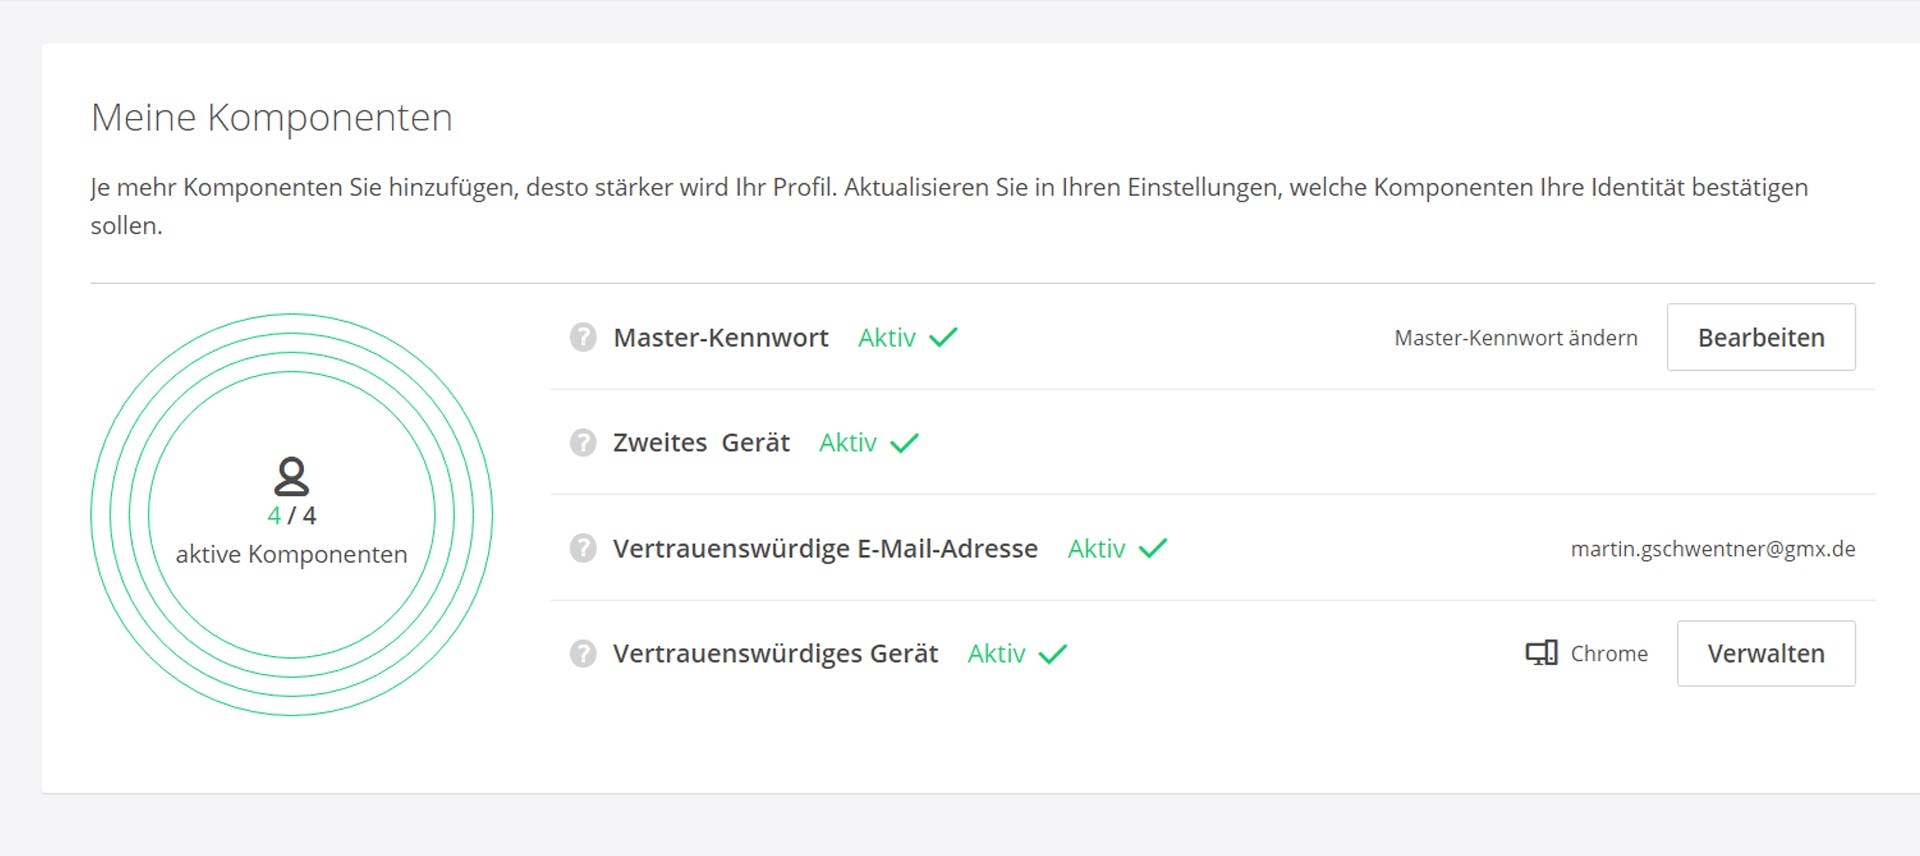Viewport: 1920px width, 856px height.
Task: Click the checkmark beside Vertrauenswürdige E-Mail-Adresse
Action: [1152, 548]
